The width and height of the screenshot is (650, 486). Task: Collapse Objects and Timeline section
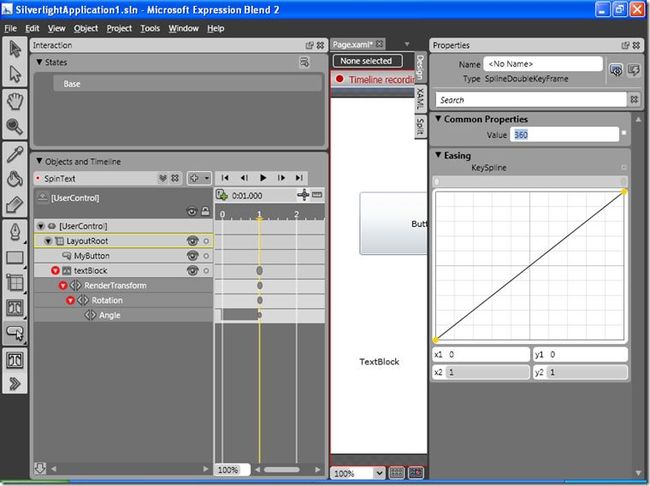tap(39, 161)
